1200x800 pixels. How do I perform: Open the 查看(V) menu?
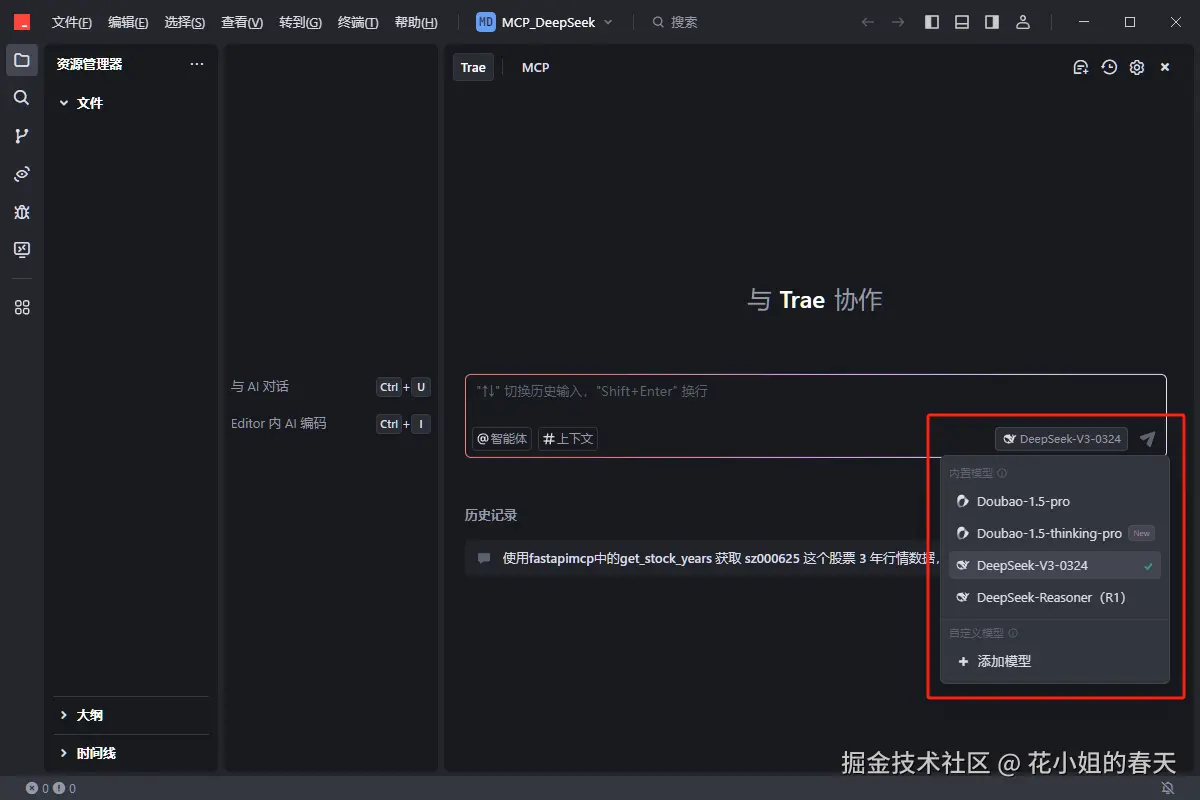click(242, 22)
